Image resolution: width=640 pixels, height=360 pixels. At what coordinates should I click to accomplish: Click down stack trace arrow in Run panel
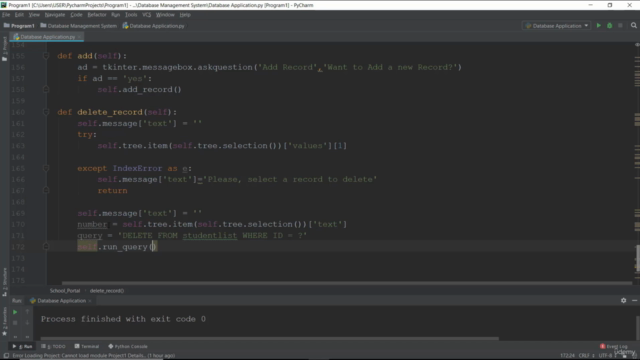pyautogui.click(x=27, y=323)
